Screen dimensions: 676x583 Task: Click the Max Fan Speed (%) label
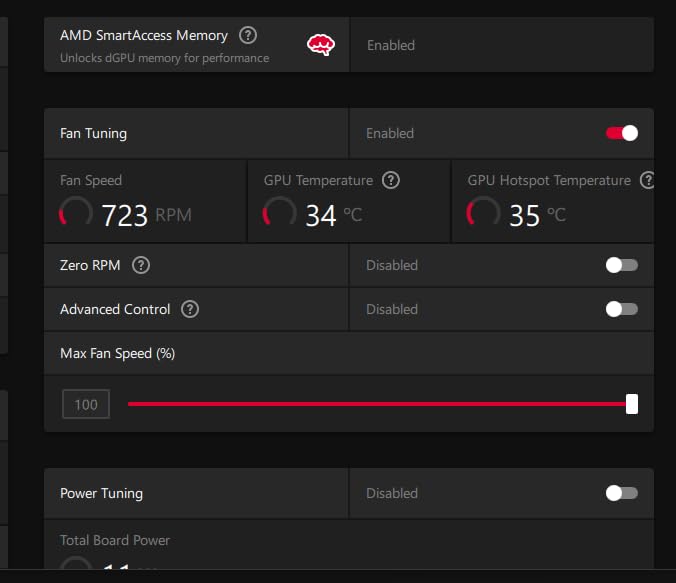(x=118, y=353)
